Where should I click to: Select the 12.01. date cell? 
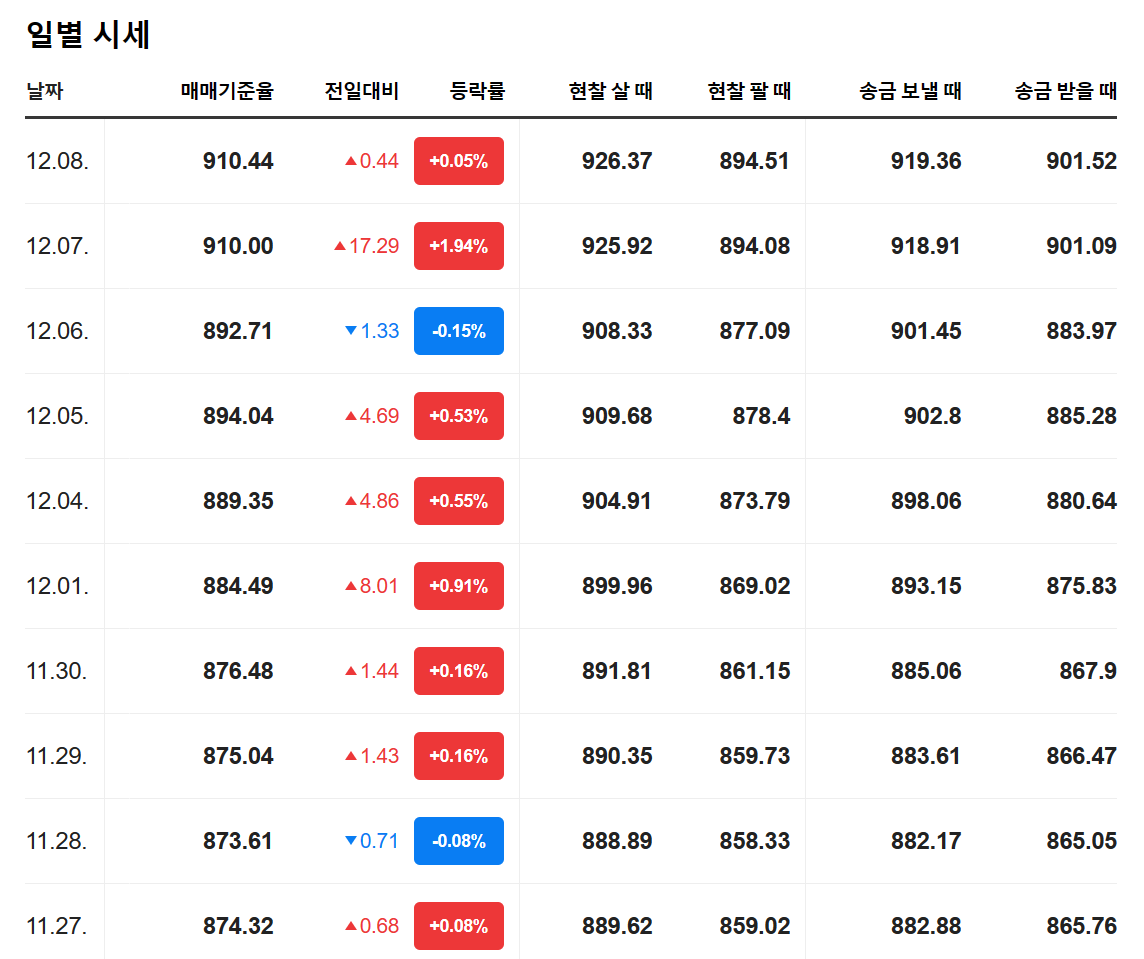click(x=58, y=586)
